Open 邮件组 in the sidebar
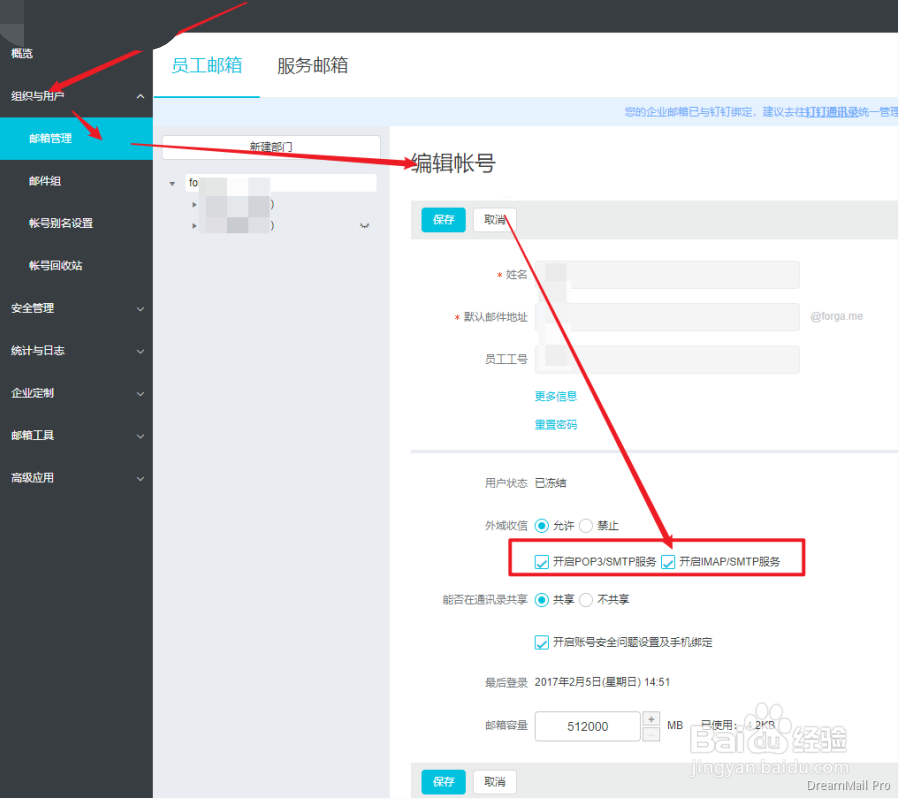This screenshot has height=799, width=899. coord(45,181)
